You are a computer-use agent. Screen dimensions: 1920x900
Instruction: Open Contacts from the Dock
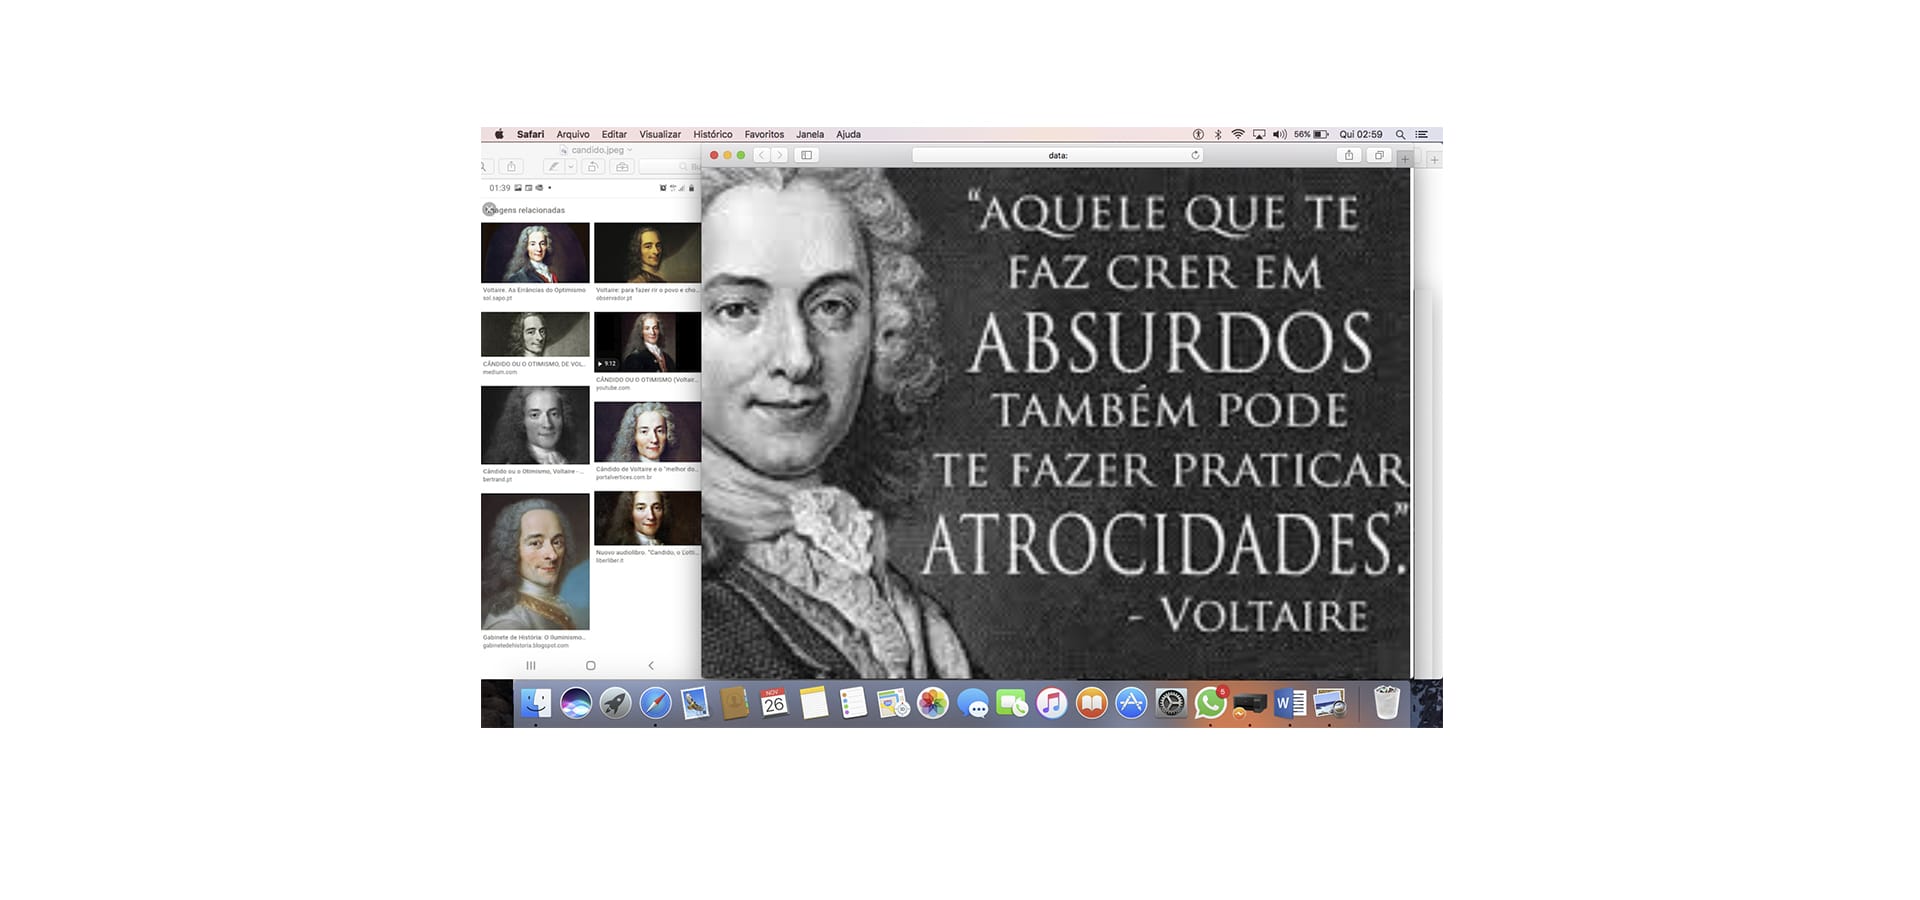point(734,703)
